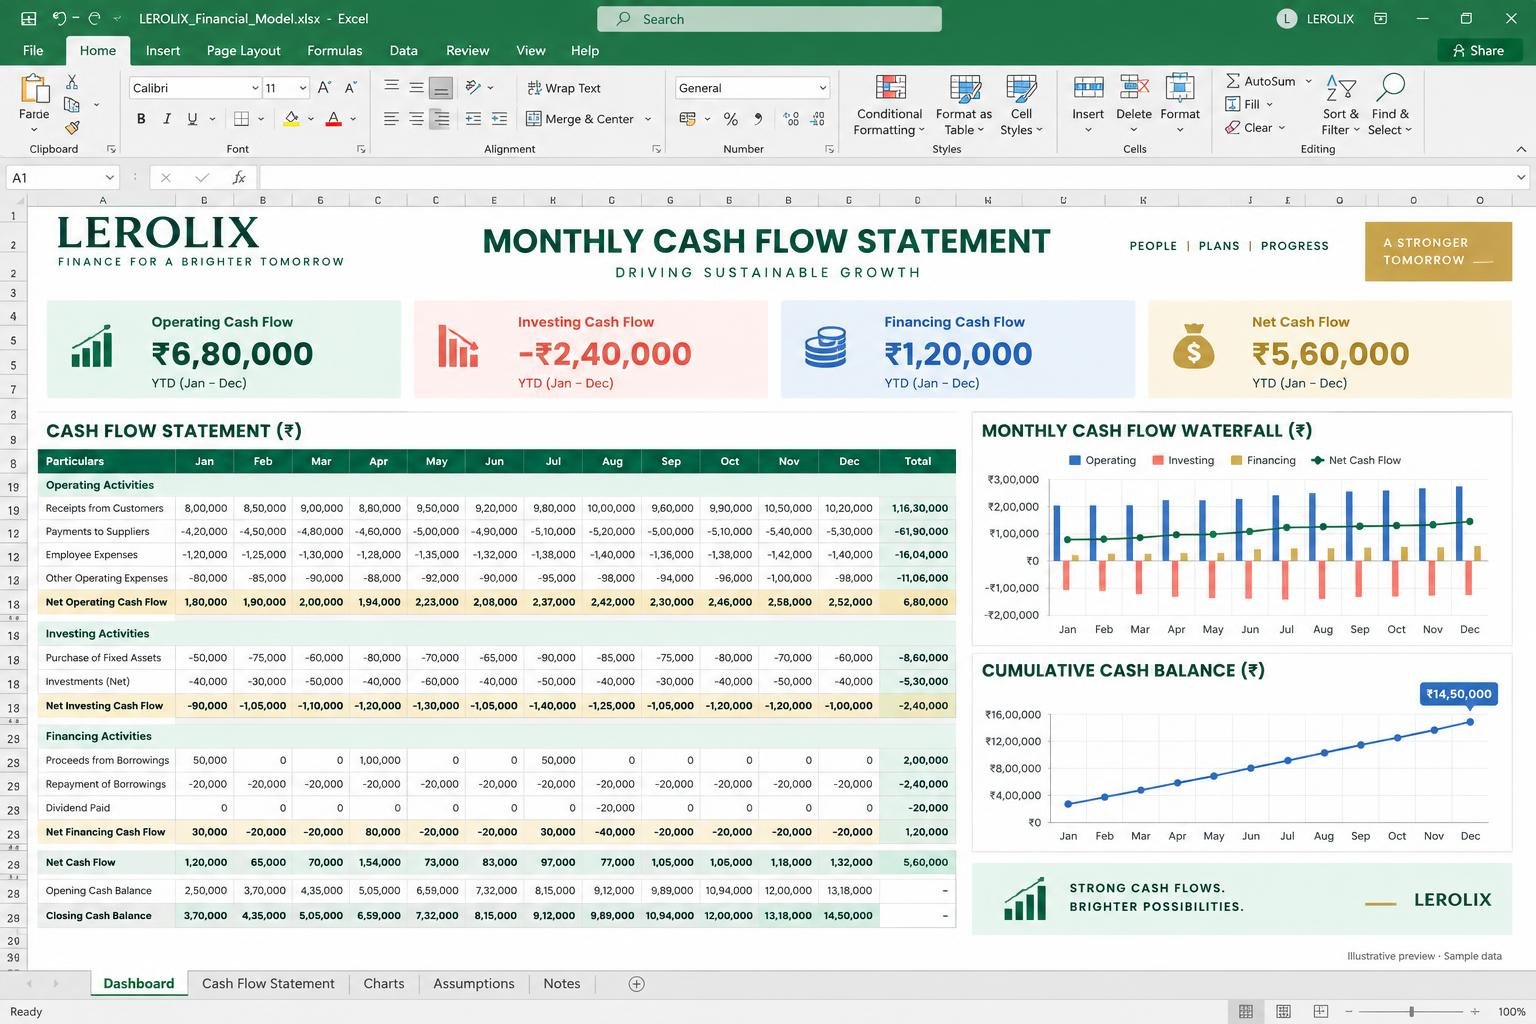
Task: Click the Insert Function fx icon
Action: tap(239, 177)
